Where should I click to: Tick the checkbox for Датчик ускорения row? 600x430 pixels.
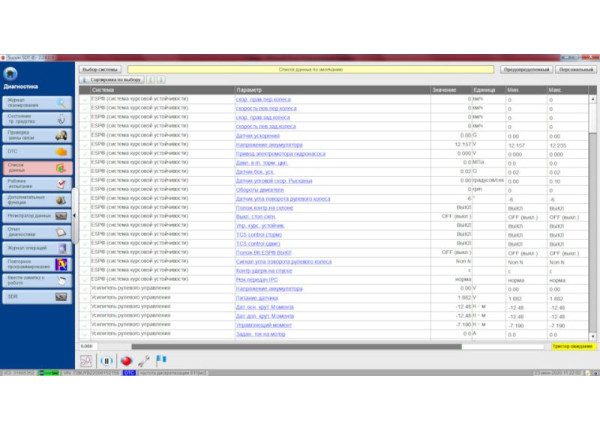pos(85,135)
